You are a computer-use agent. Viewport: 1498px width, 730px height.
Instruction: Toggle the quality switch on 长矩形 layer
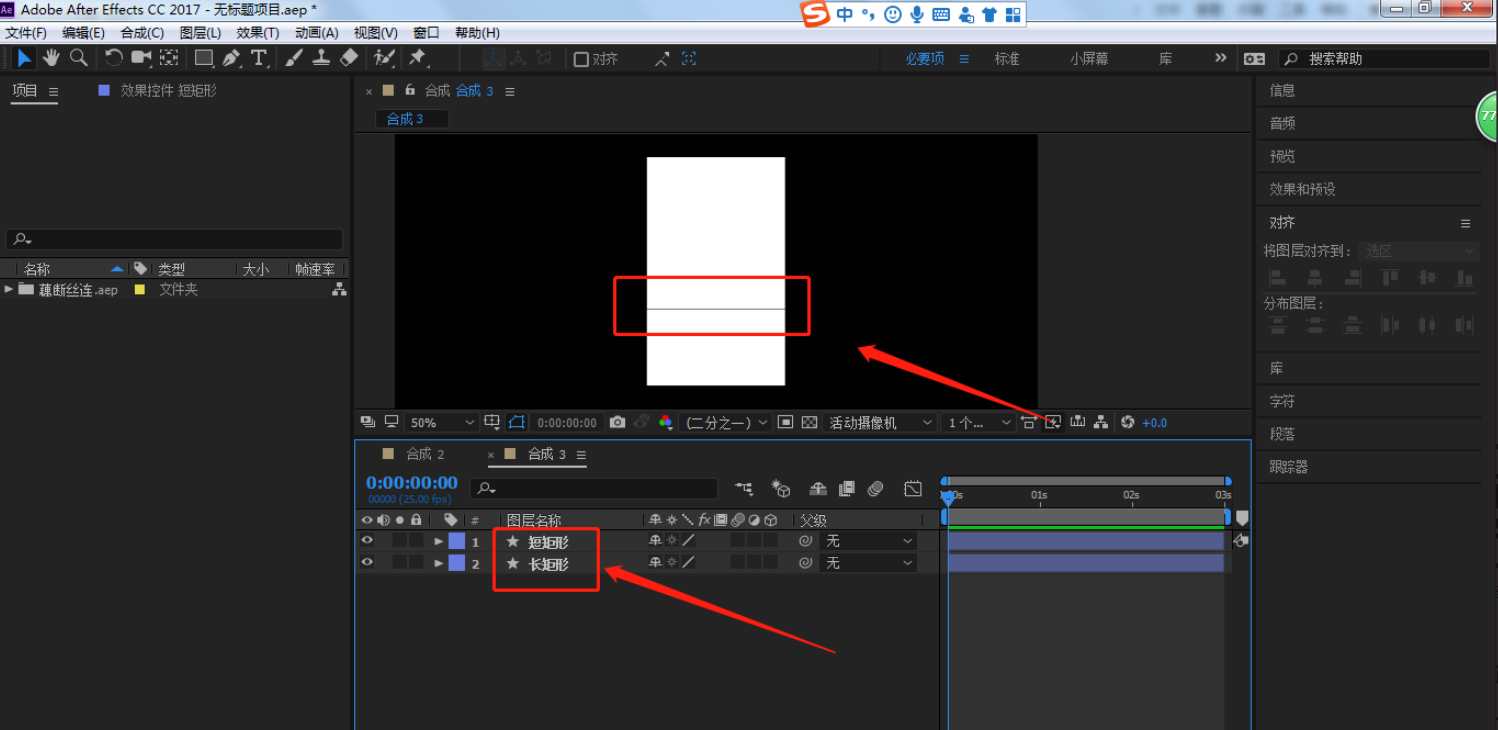pos(688,563)
